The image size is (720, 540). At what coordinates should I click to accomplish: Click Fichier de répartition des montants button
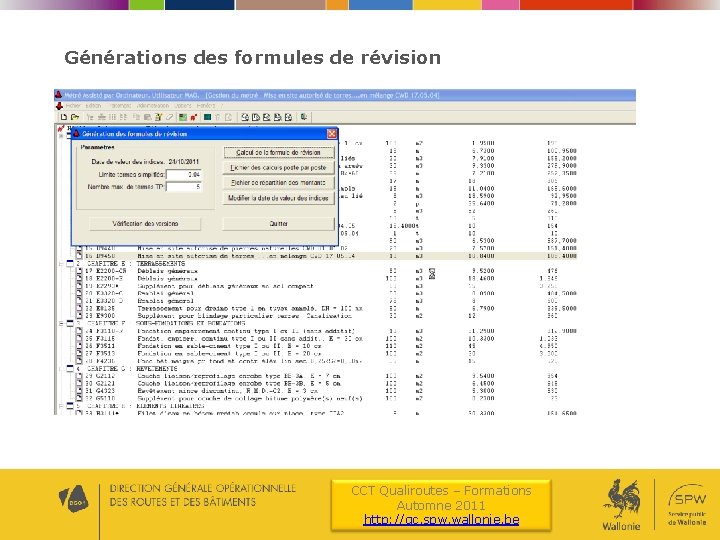click(x=278, y=183)
